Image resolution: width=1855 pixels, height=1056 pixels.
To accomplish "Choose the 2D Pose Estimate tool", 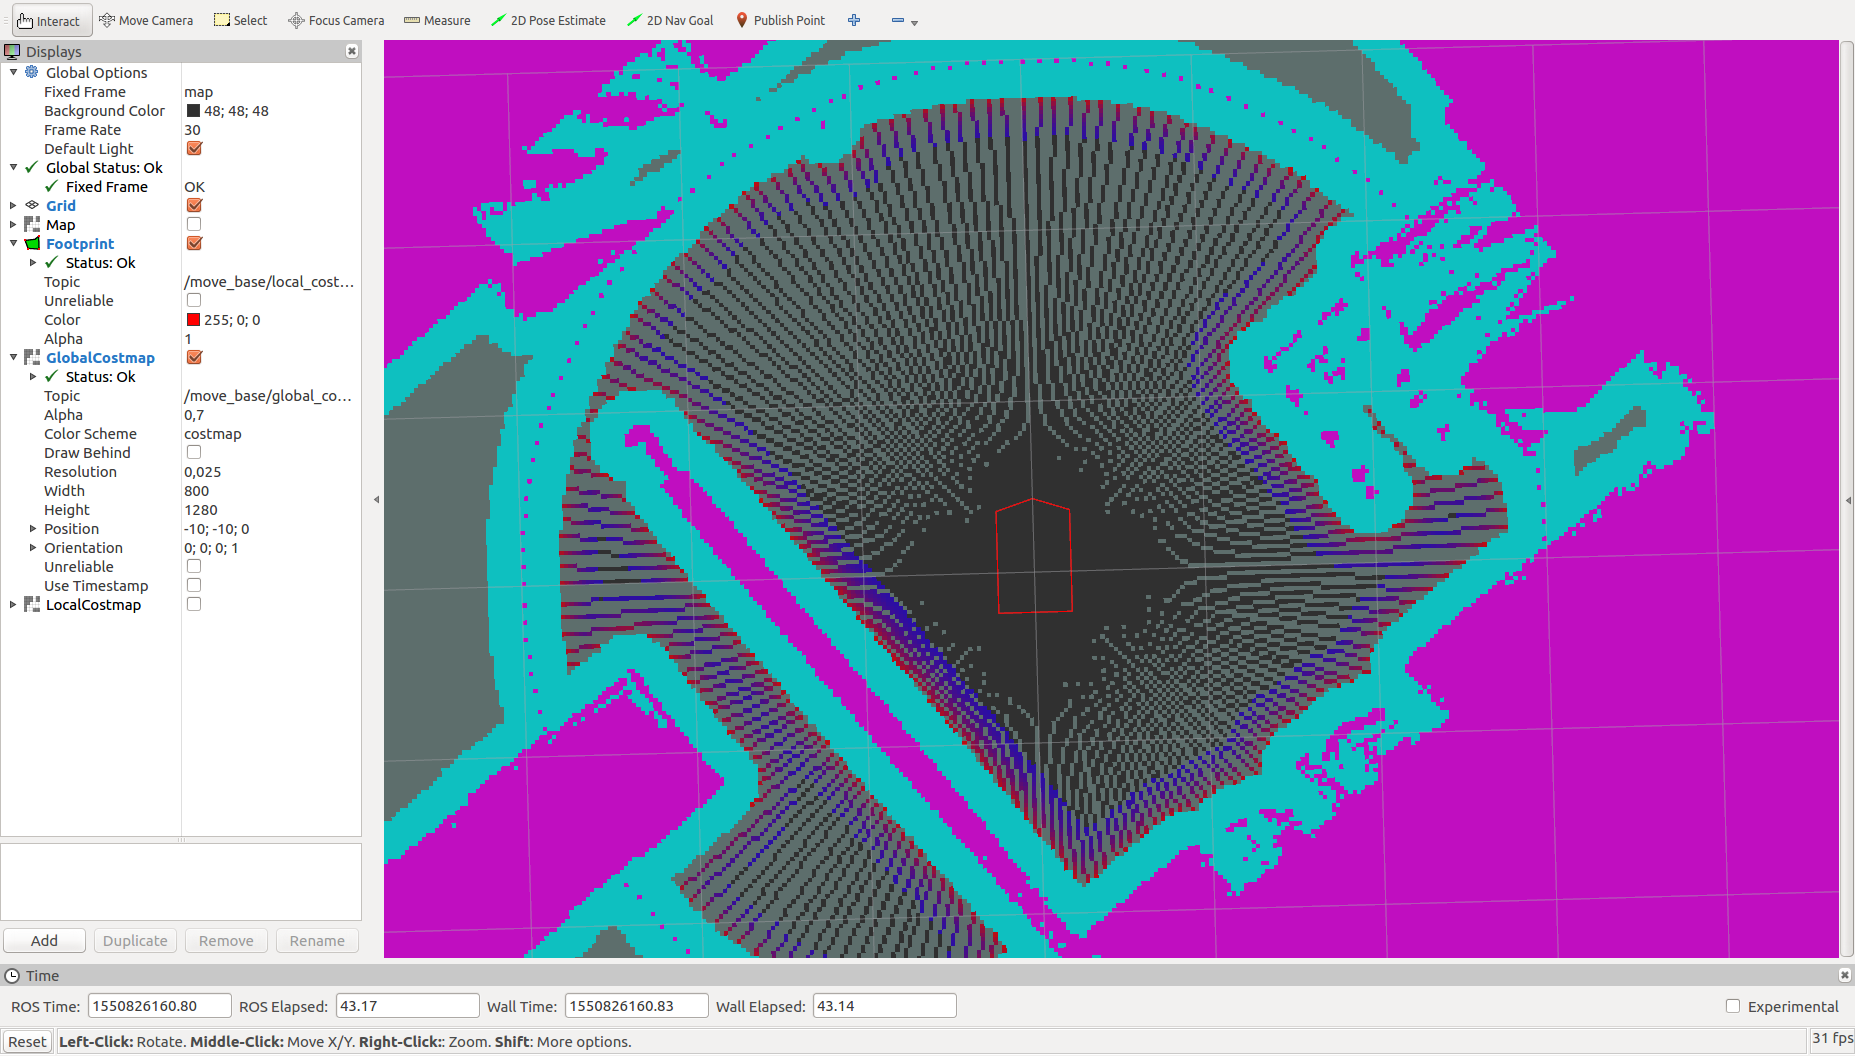I will coord(548,20).
